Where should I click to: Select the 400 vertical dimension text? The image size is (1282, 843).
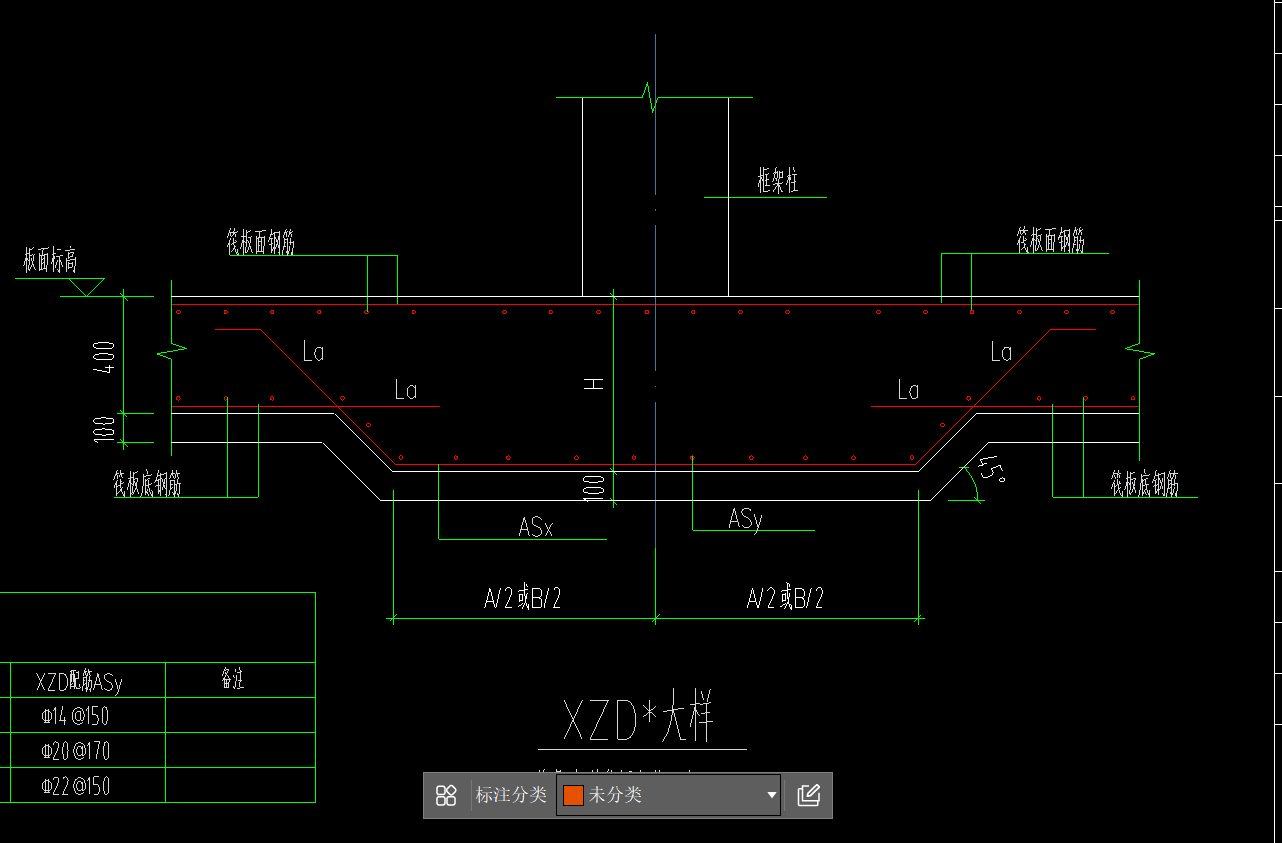click(x=104, y=357)
